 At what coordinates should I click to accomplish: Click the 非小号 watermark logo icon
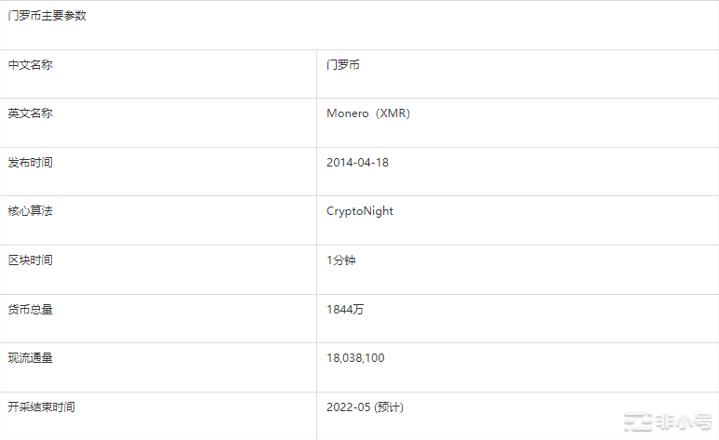(637, 422)
